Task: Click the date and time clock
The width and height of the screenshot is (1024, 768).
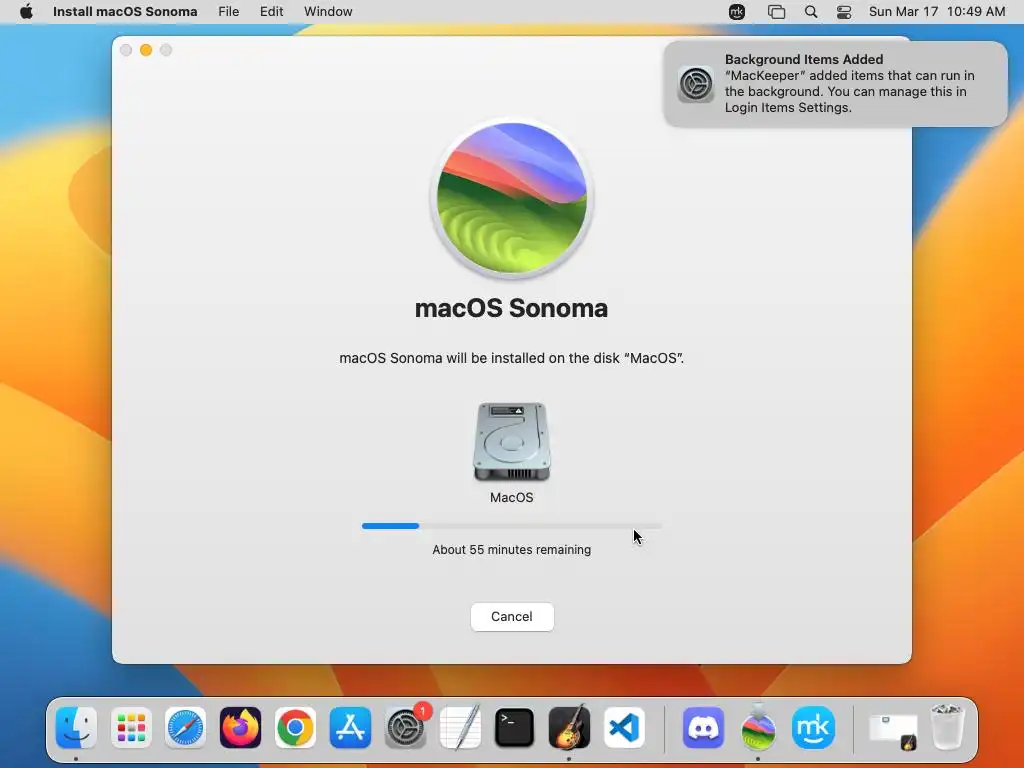Action: point(936,12)
